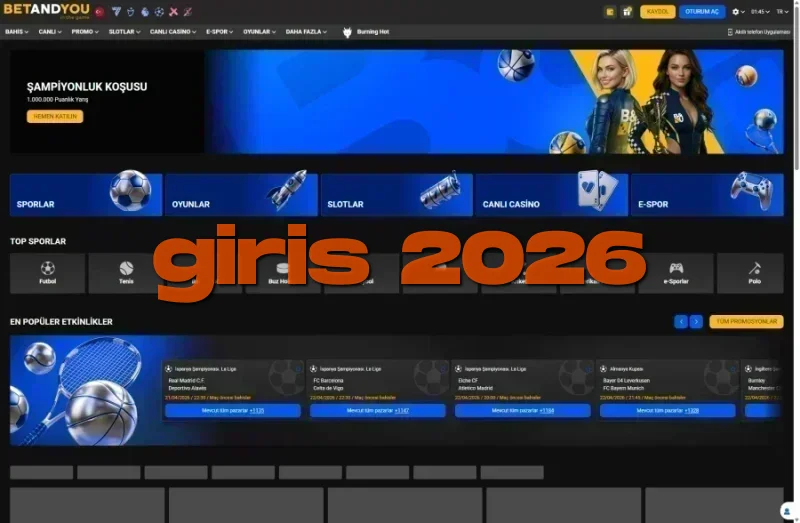Click the FC Bayern Munich team name
This screenshot has height=523, width=800.
(x=623, y=388)
